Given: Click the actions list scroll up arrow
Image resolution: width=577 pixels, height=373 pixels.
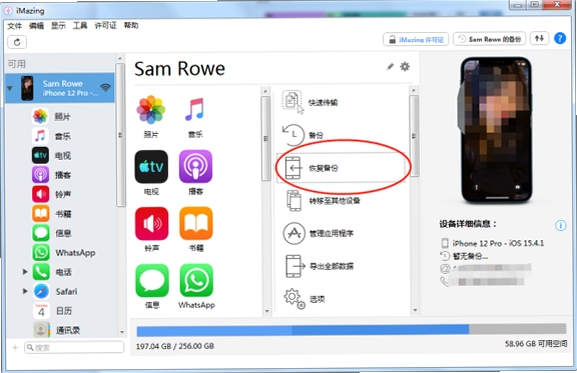Looking at the screenshot, I should (x=414, y=90).
